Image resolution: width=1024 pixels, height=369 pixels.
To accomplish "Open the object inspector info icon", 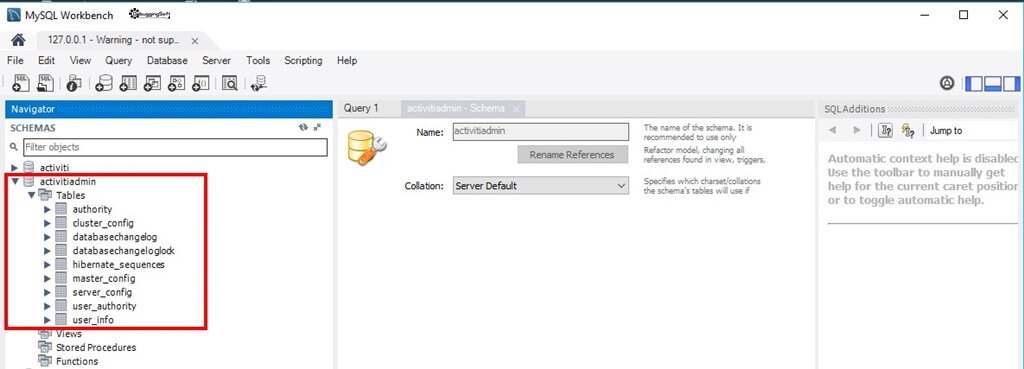I will (74, 83).
